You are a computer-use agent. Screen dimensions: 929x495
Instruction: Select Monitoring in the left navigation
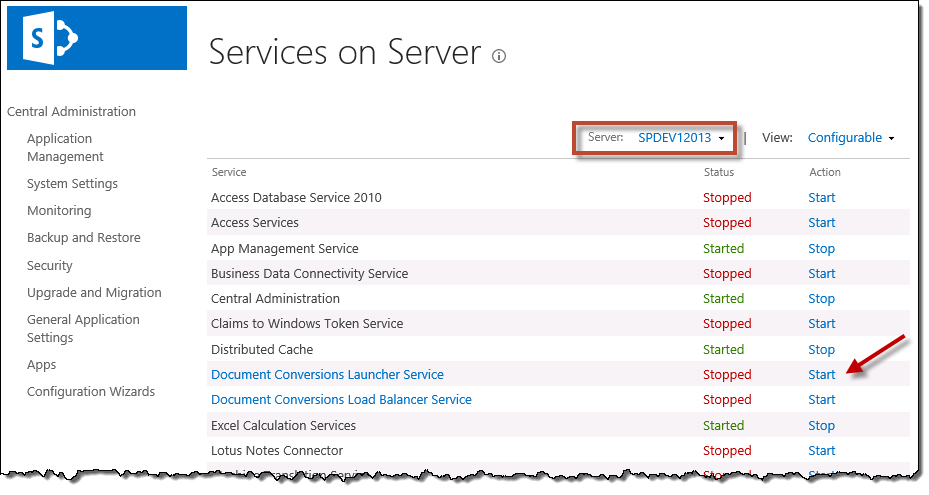[59, 211]
